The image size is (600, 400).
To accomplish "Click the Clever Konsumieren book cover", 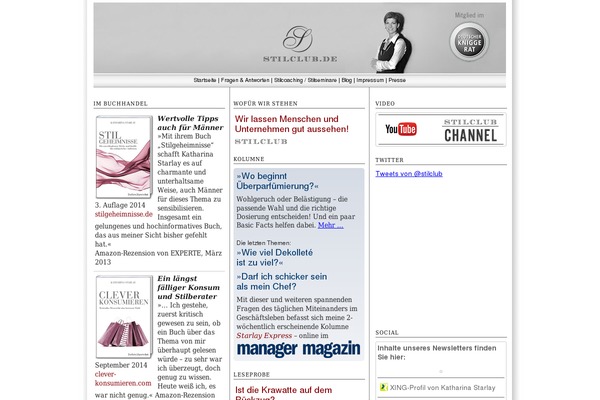I will coord(124,317).
